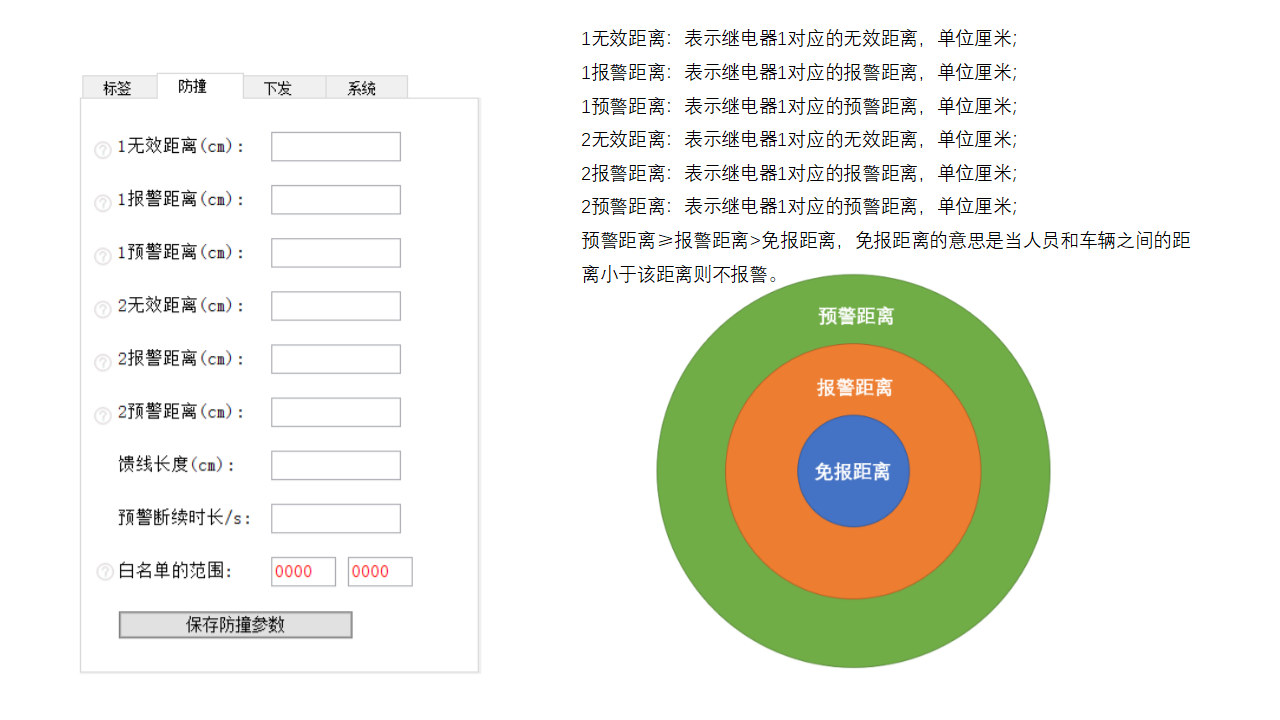
Task: Click the 保存防撞参数 button
Action: click(235, 625)
